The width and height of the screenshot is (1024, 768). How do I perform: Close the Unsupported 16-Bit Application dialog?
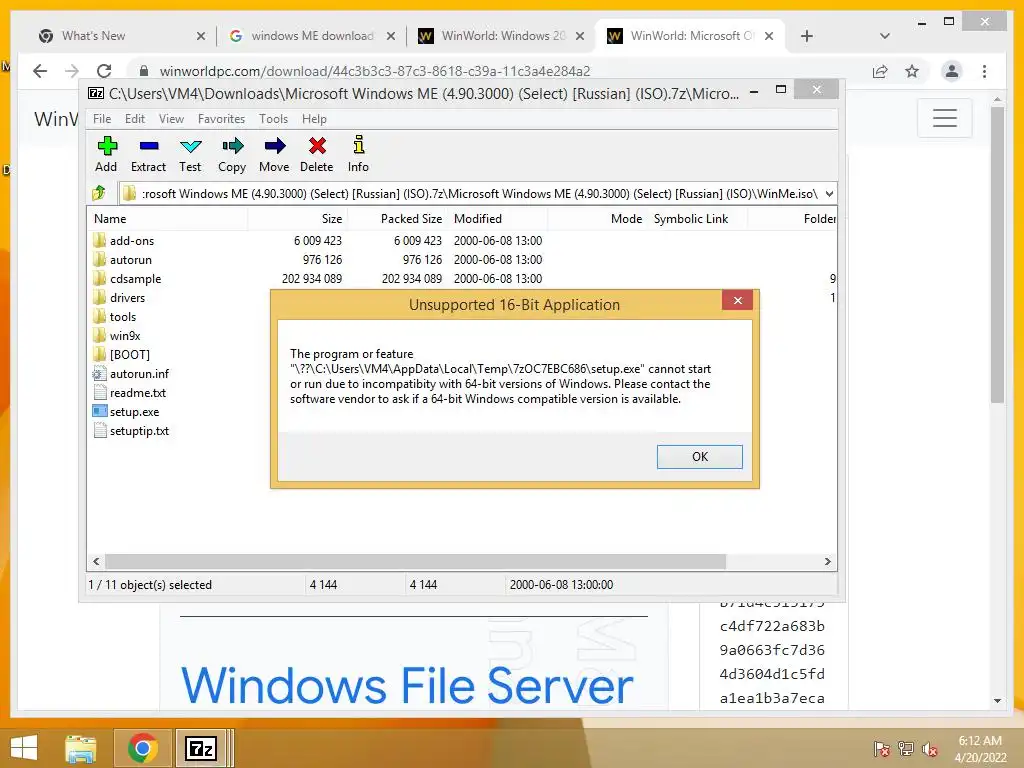[x=737, y=300]
